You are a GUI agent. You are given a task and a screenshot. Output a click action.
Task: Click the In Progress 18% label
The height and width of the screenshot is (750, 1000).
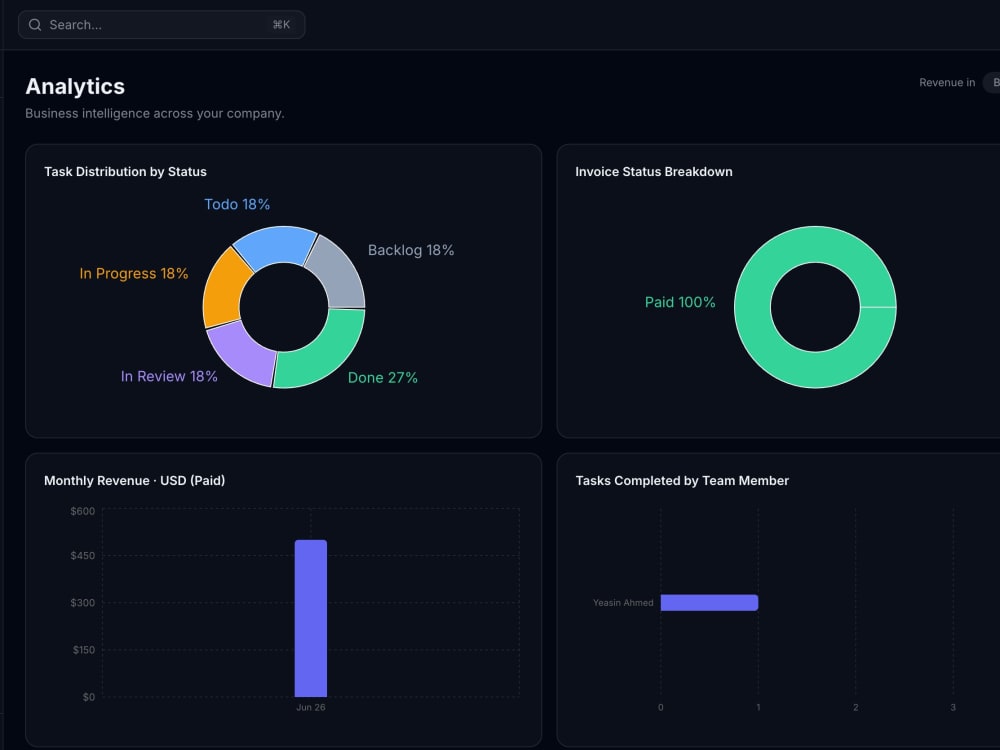click(x=134, y=274)
